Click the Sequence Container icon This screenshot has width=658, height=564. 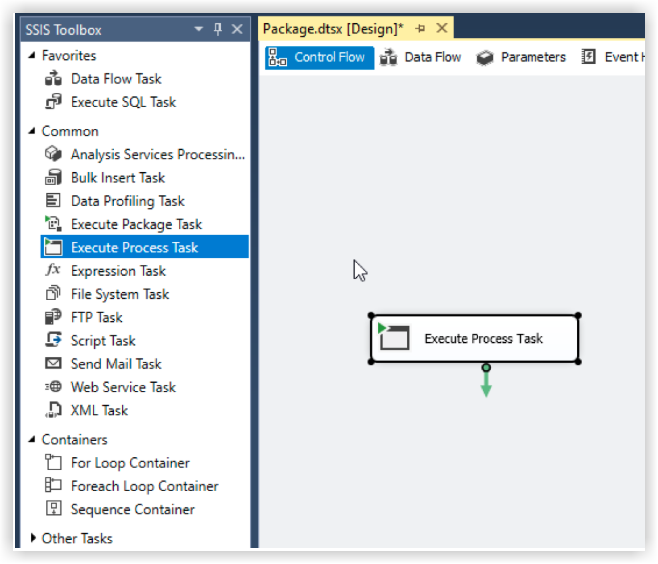point(53,509)
